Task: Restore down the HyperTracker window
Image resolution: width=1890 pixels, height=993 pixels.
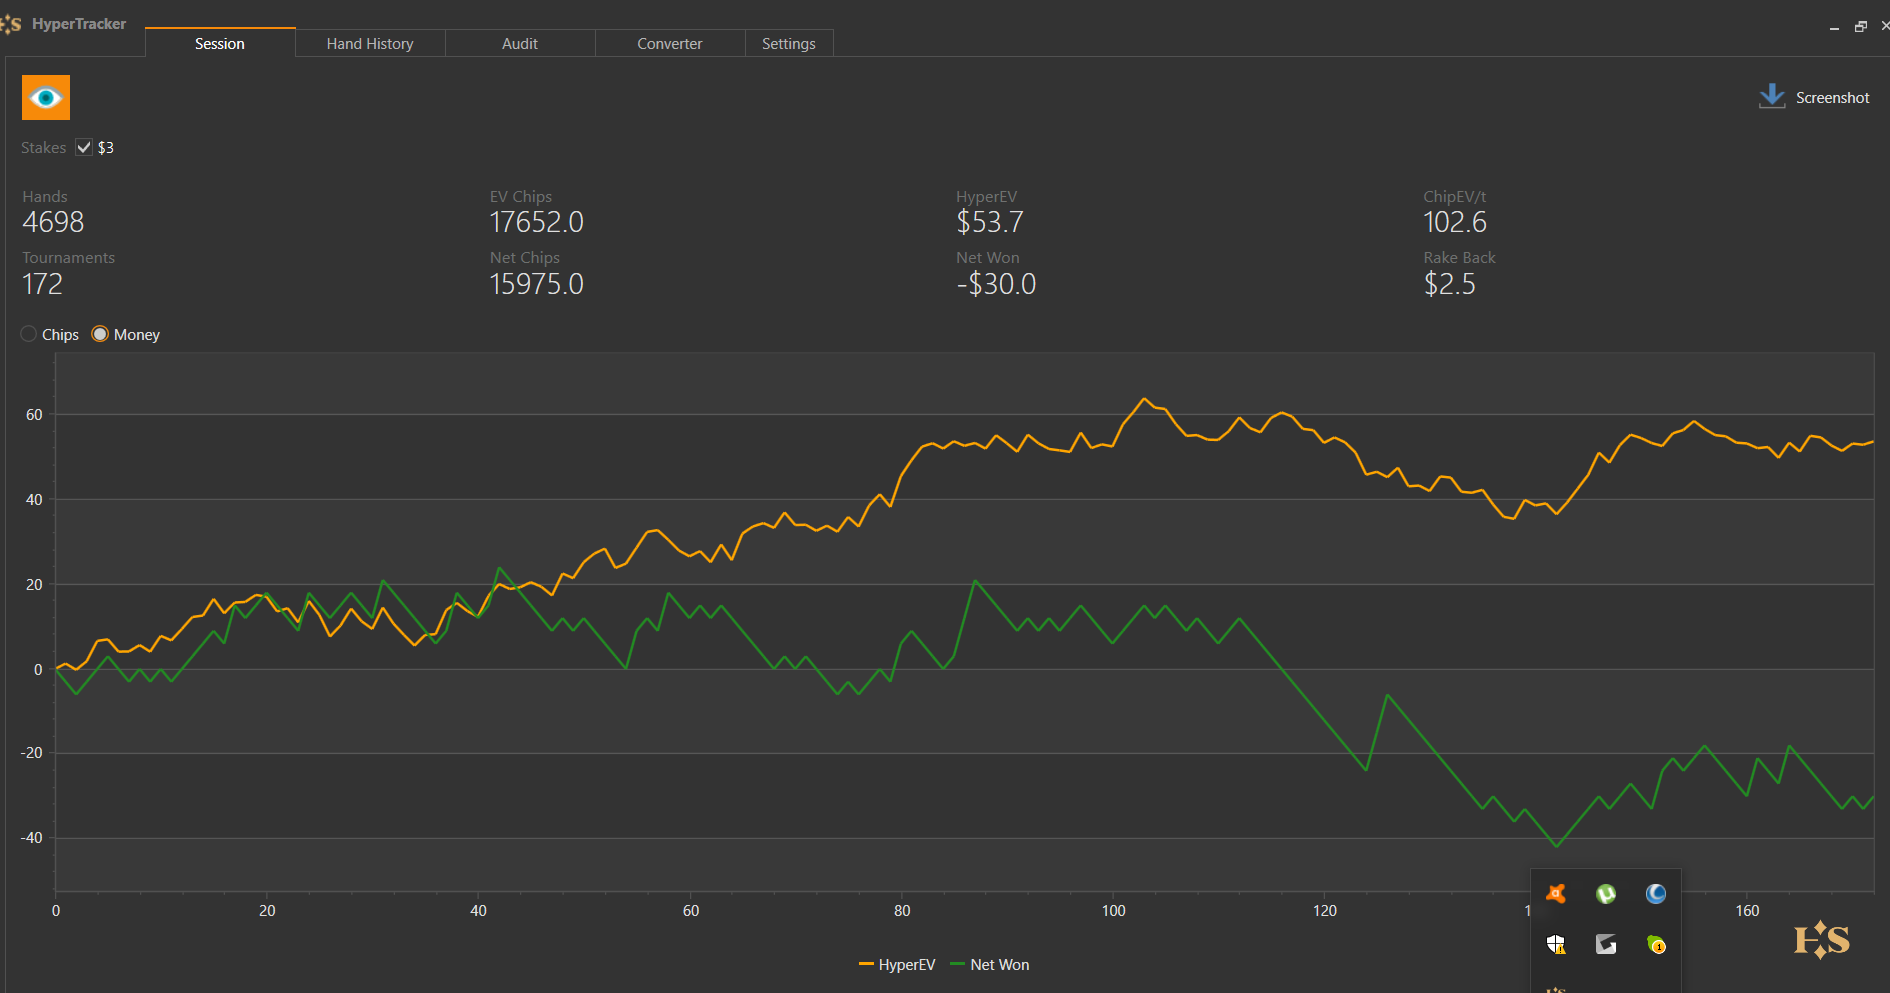Action: 1861,27
